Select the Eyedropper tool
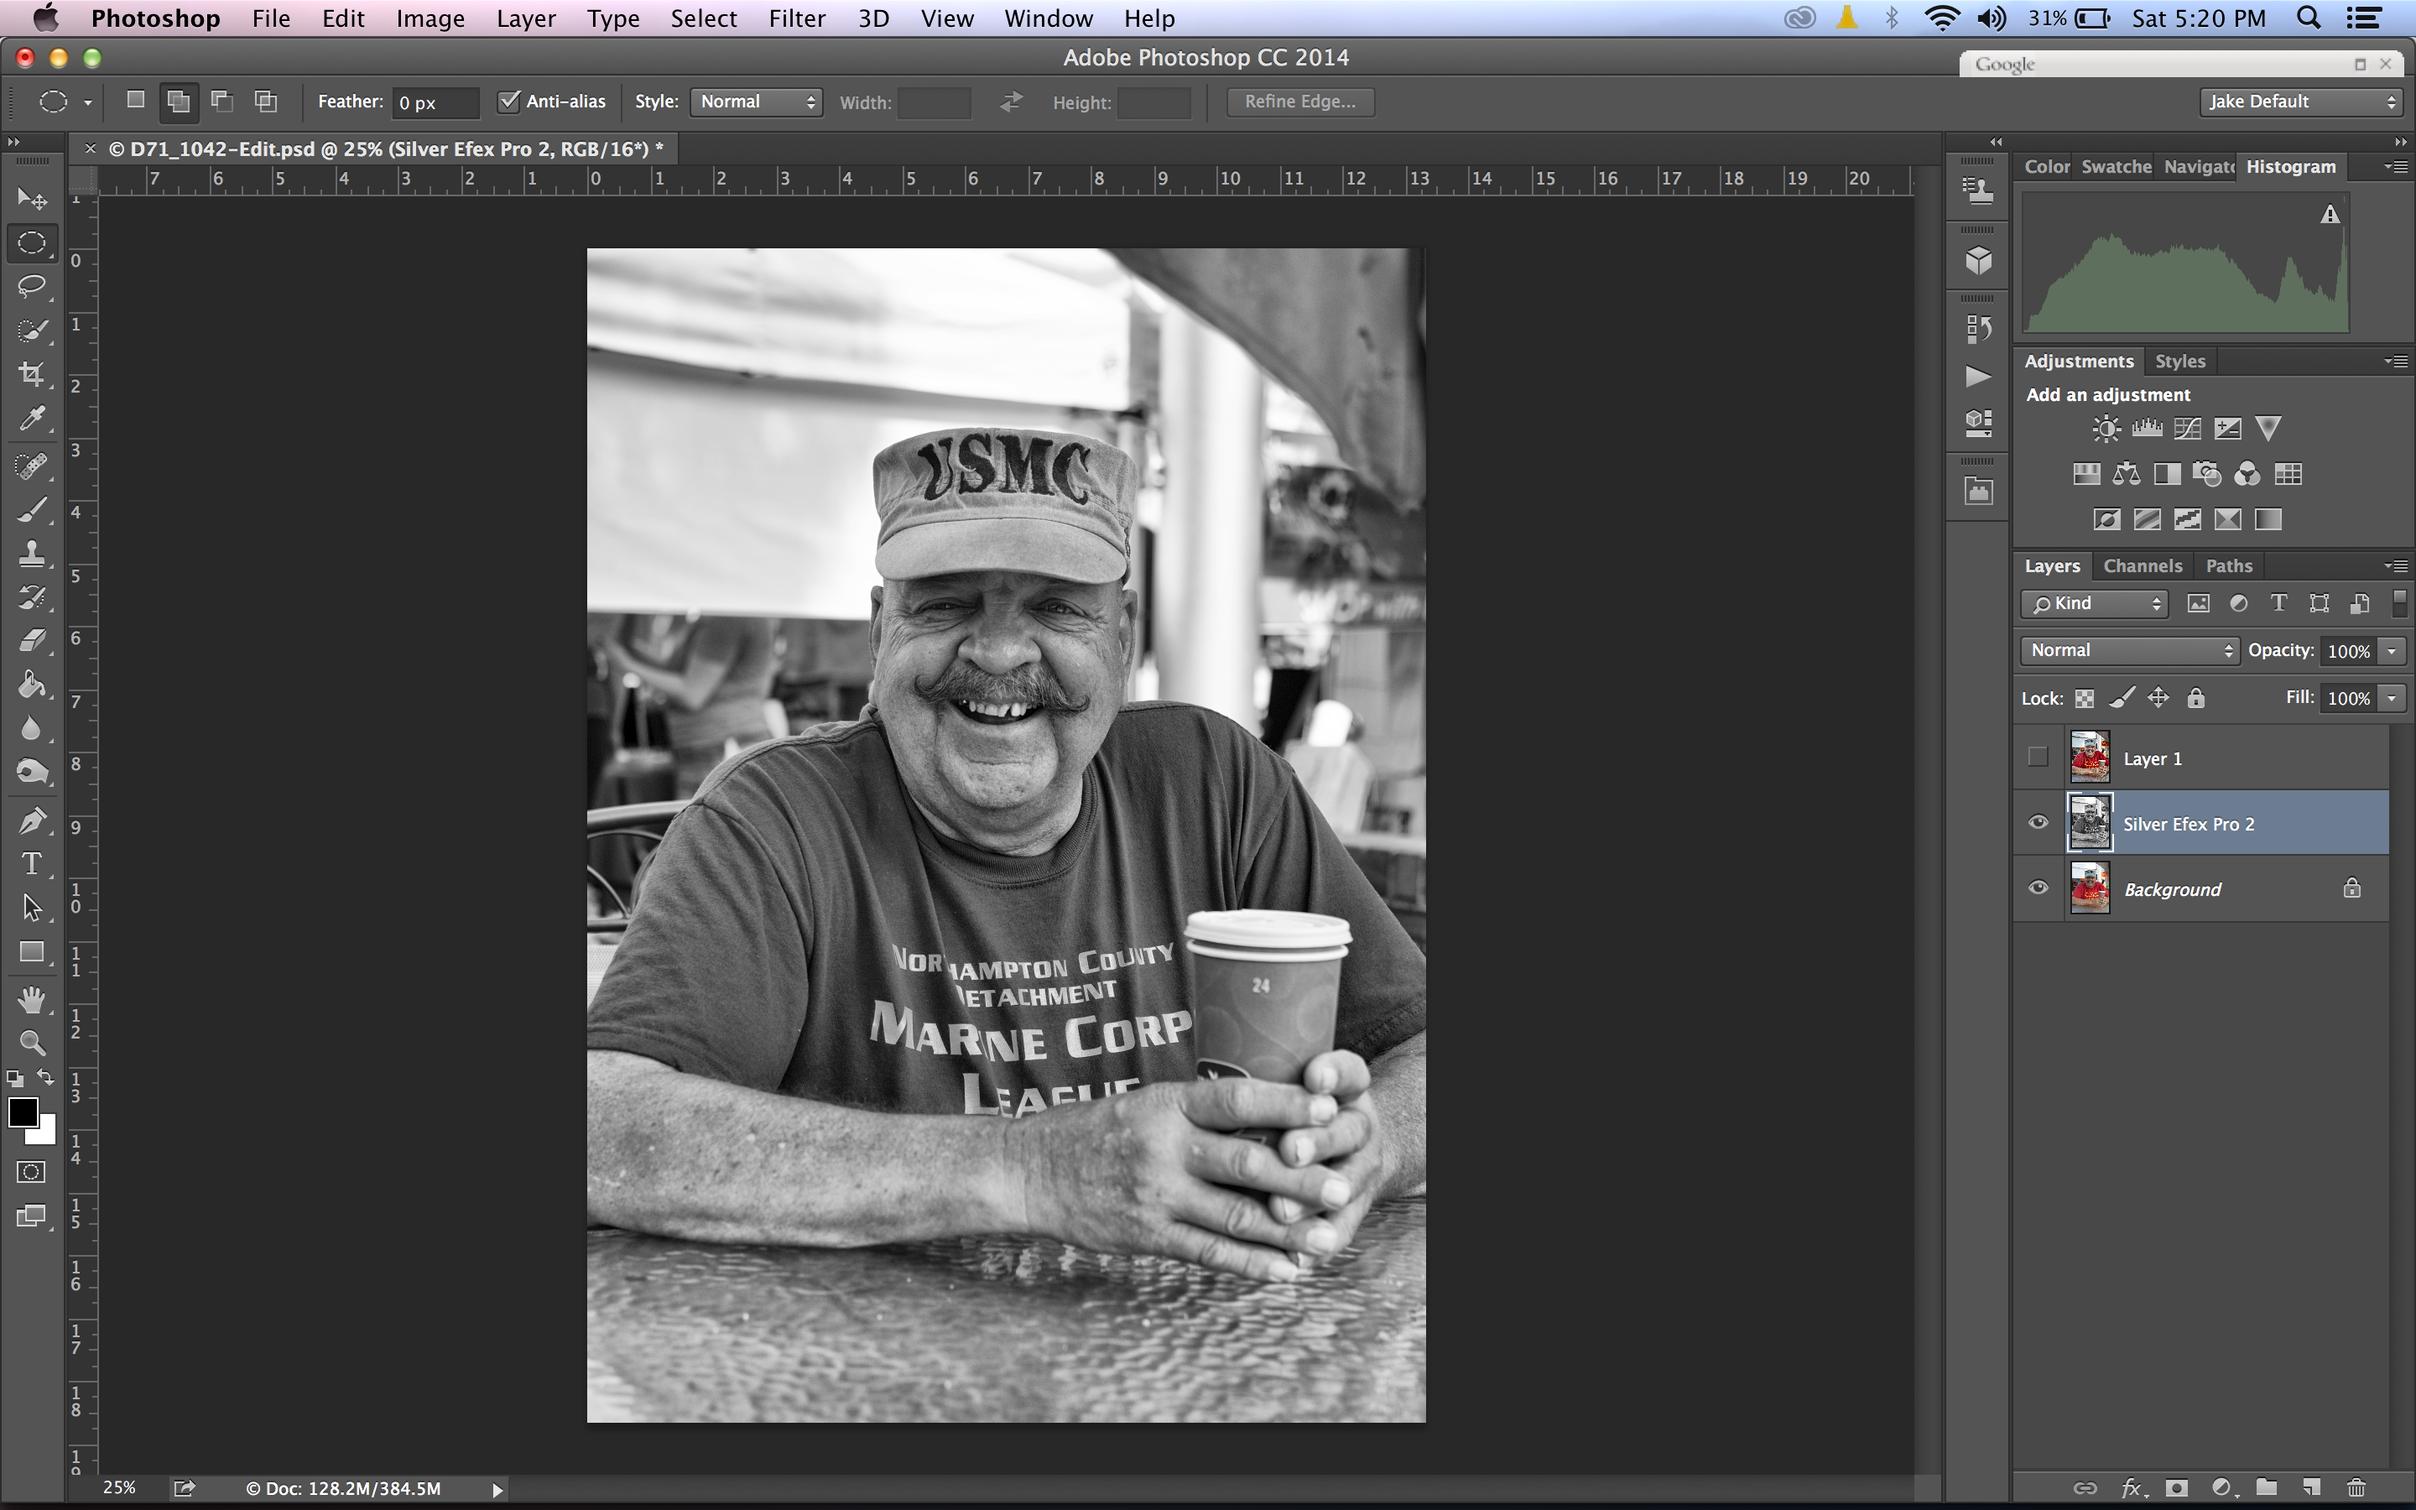 coord(32,418)
